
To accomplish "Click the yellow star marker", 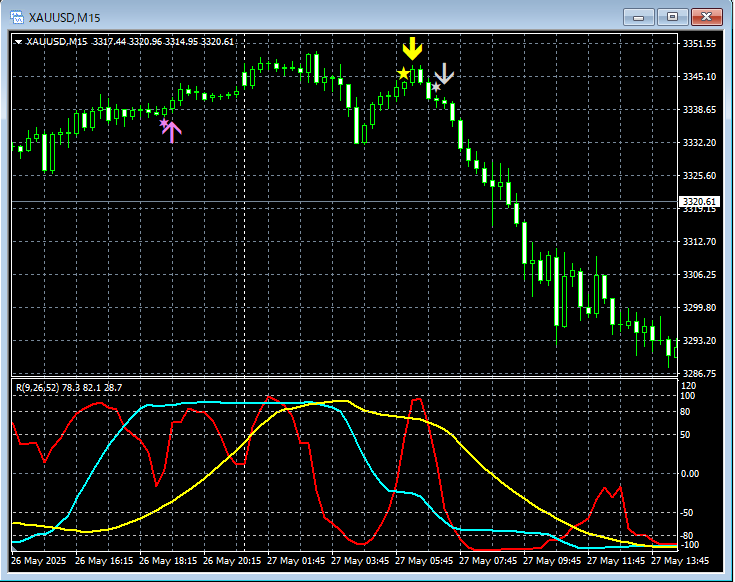I will coord(403,74).
